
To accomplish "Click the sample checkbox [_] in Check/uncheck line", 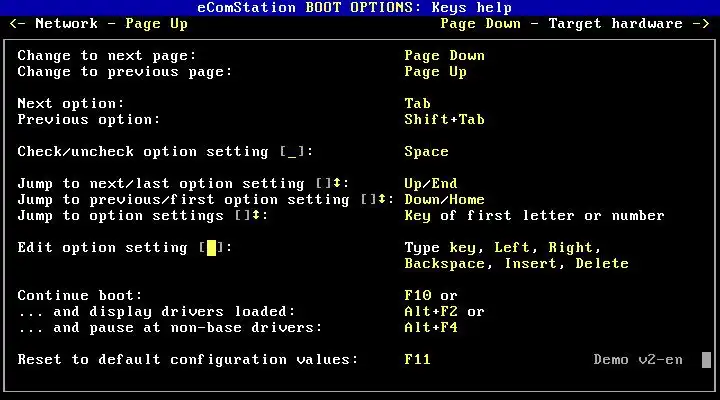I will (x=292, y=152).
